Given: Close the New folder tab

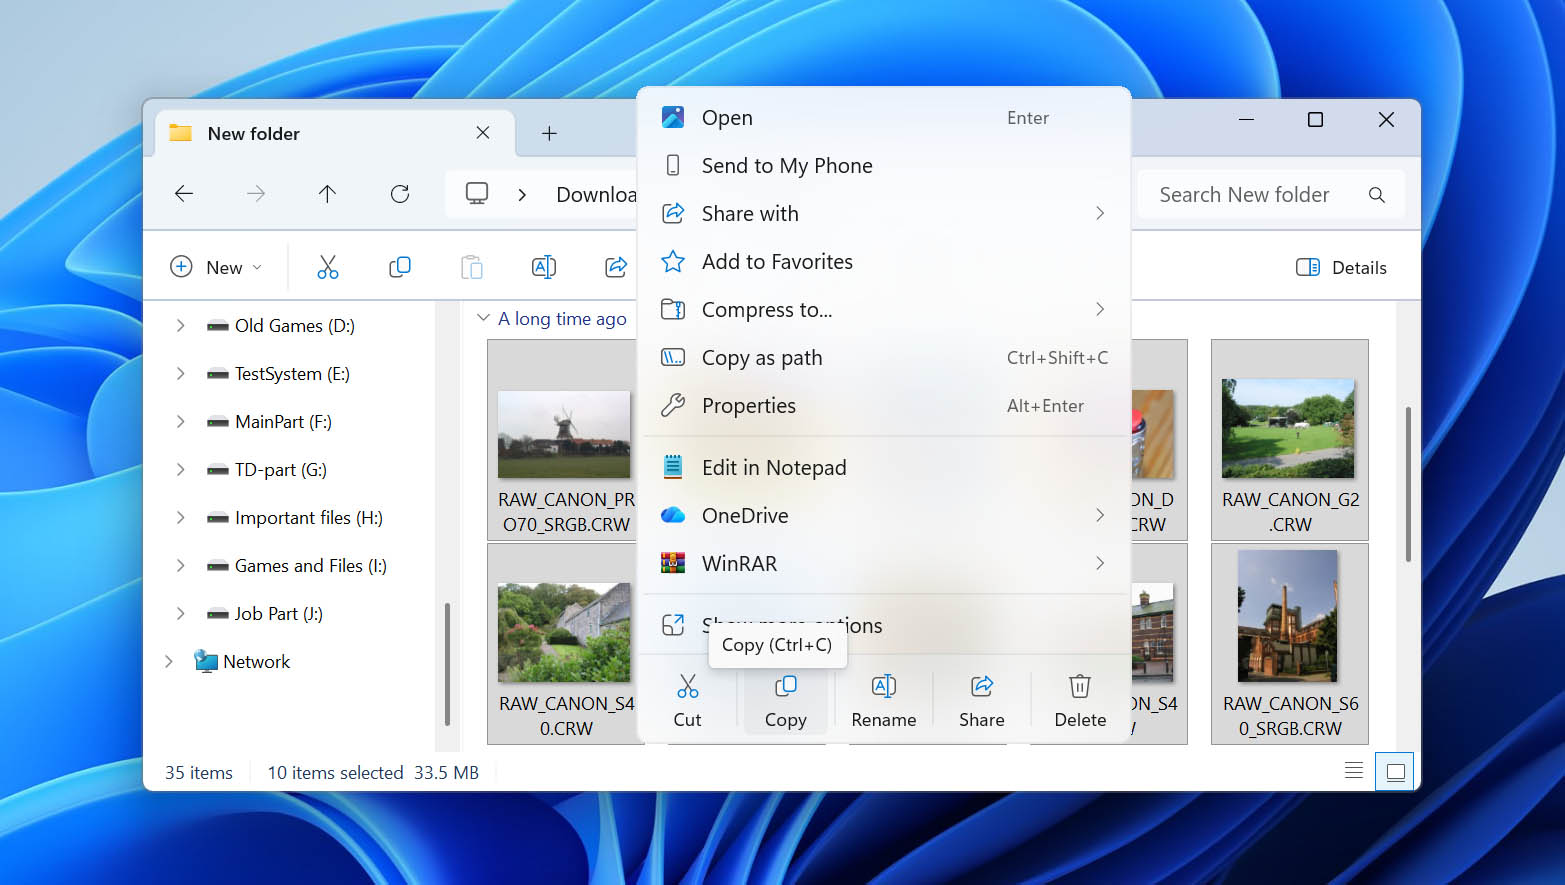Looking at the screenshot, I should [x=483, y=132].
